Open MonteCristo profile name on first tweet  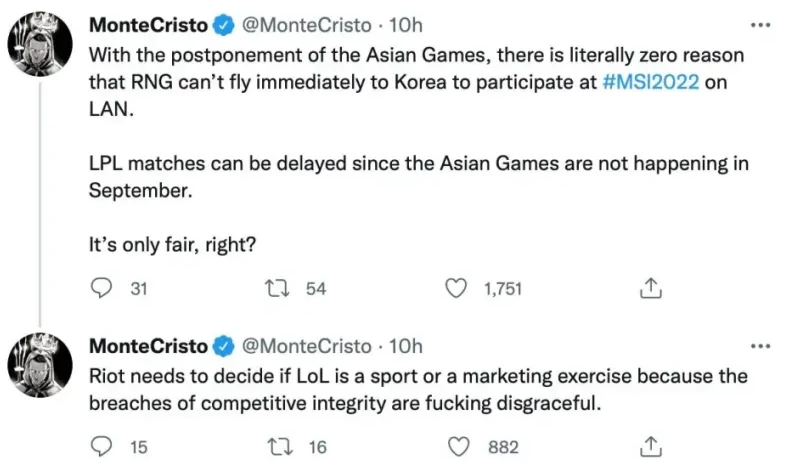(x=146, y=23)
